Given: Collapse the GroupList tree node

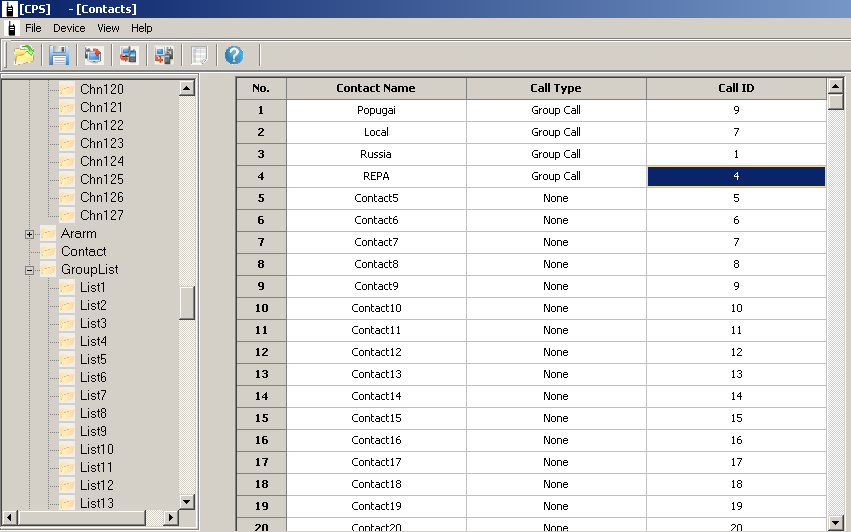Looking at the screenshot, I should 30,270.
